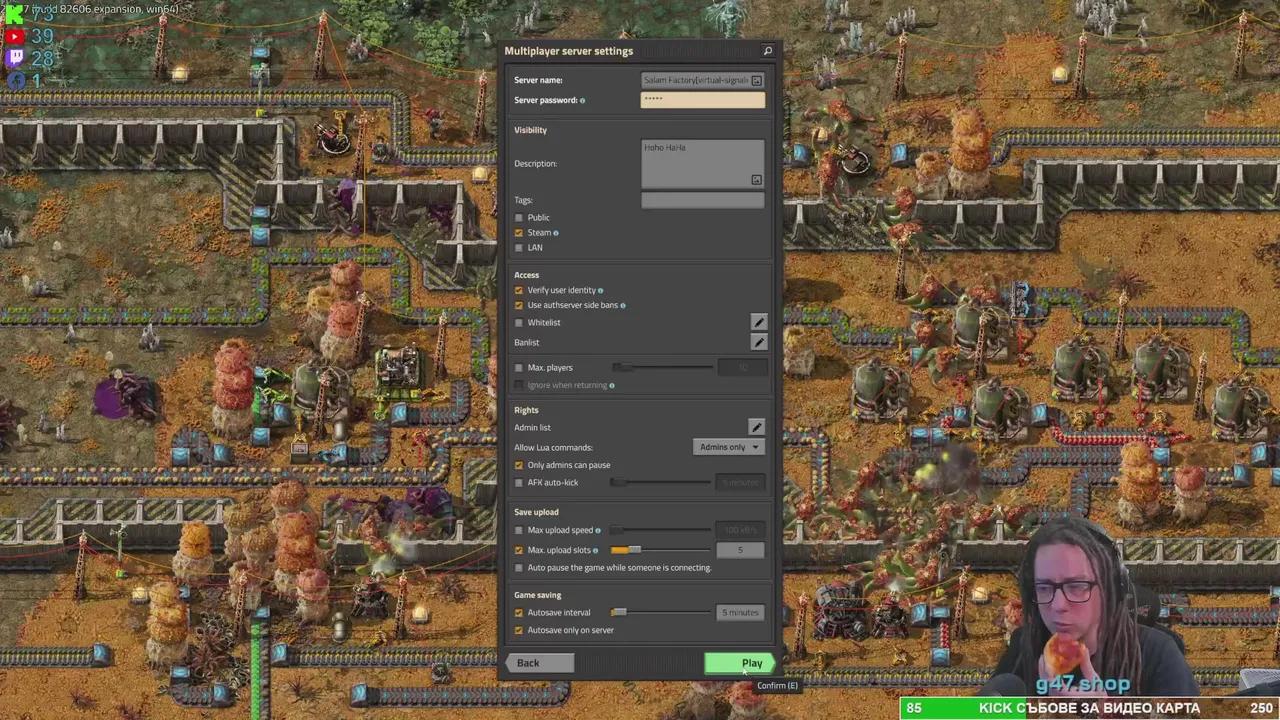Click the Max. players slider
Viewport: 1280px width, 720px height.
[661, 367]
